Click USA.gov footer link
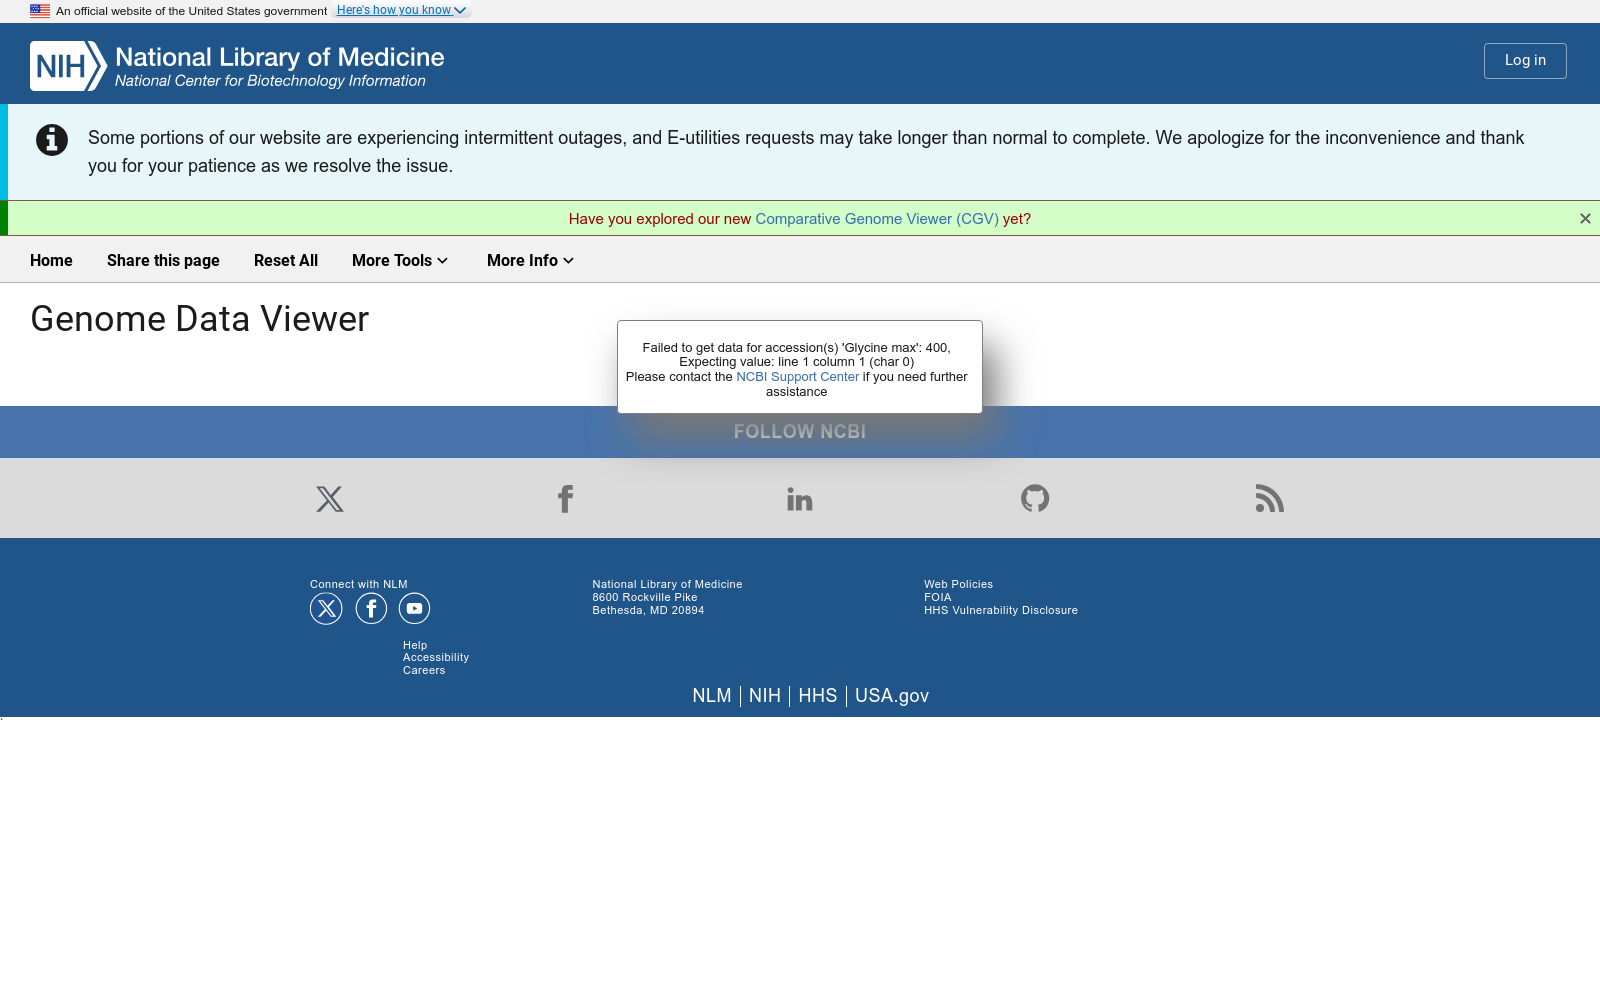Viewport: 1600px width, 1000px height. click(x=892, y=696)
